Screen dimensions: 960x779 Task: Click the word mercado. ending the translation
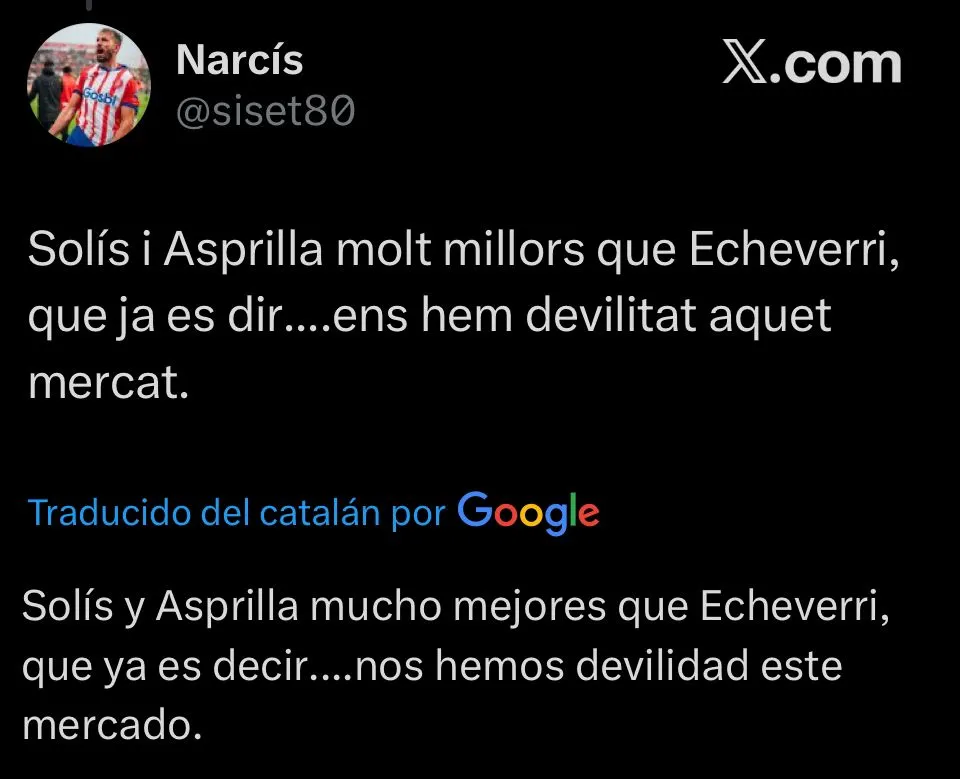(x=112, y=725)
